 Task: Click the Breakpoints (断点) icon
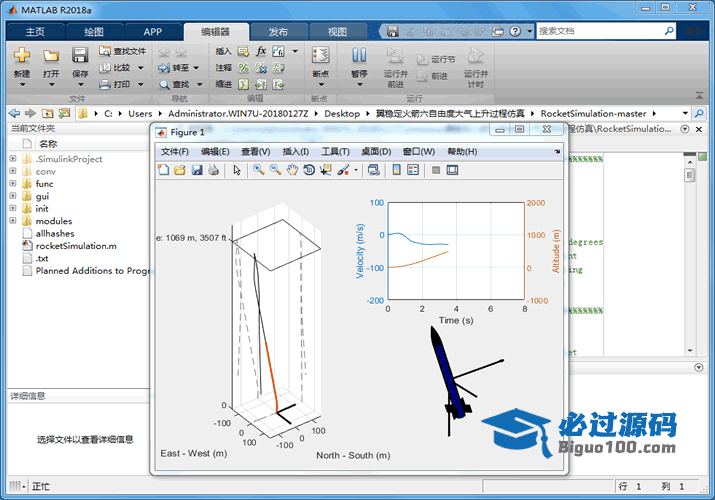click(x=321, y=56)
